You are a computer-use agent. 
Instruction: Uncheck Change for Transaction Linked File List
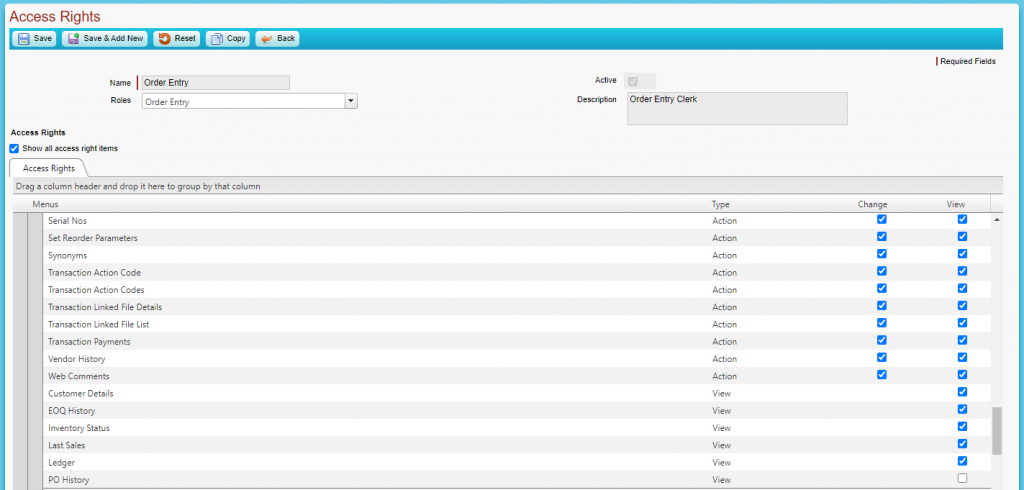(x=882, y=323)
